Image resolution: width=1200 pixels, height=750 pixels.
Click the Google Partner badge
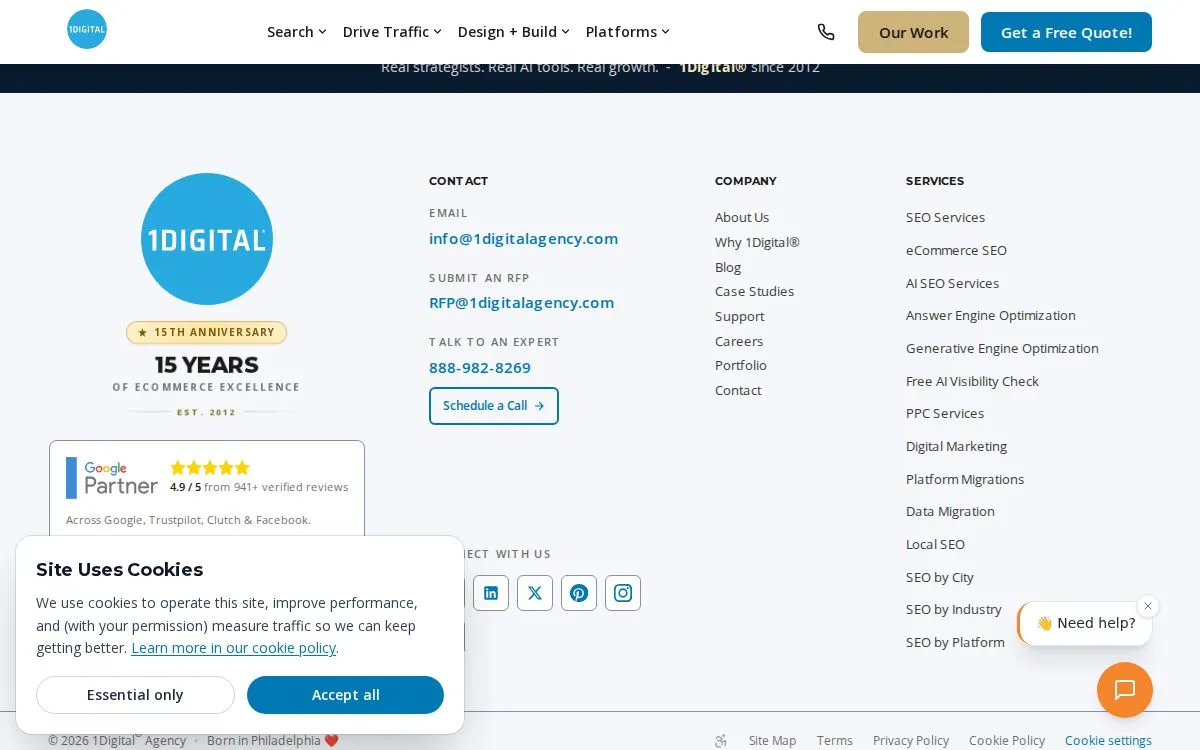coord(112,478)
